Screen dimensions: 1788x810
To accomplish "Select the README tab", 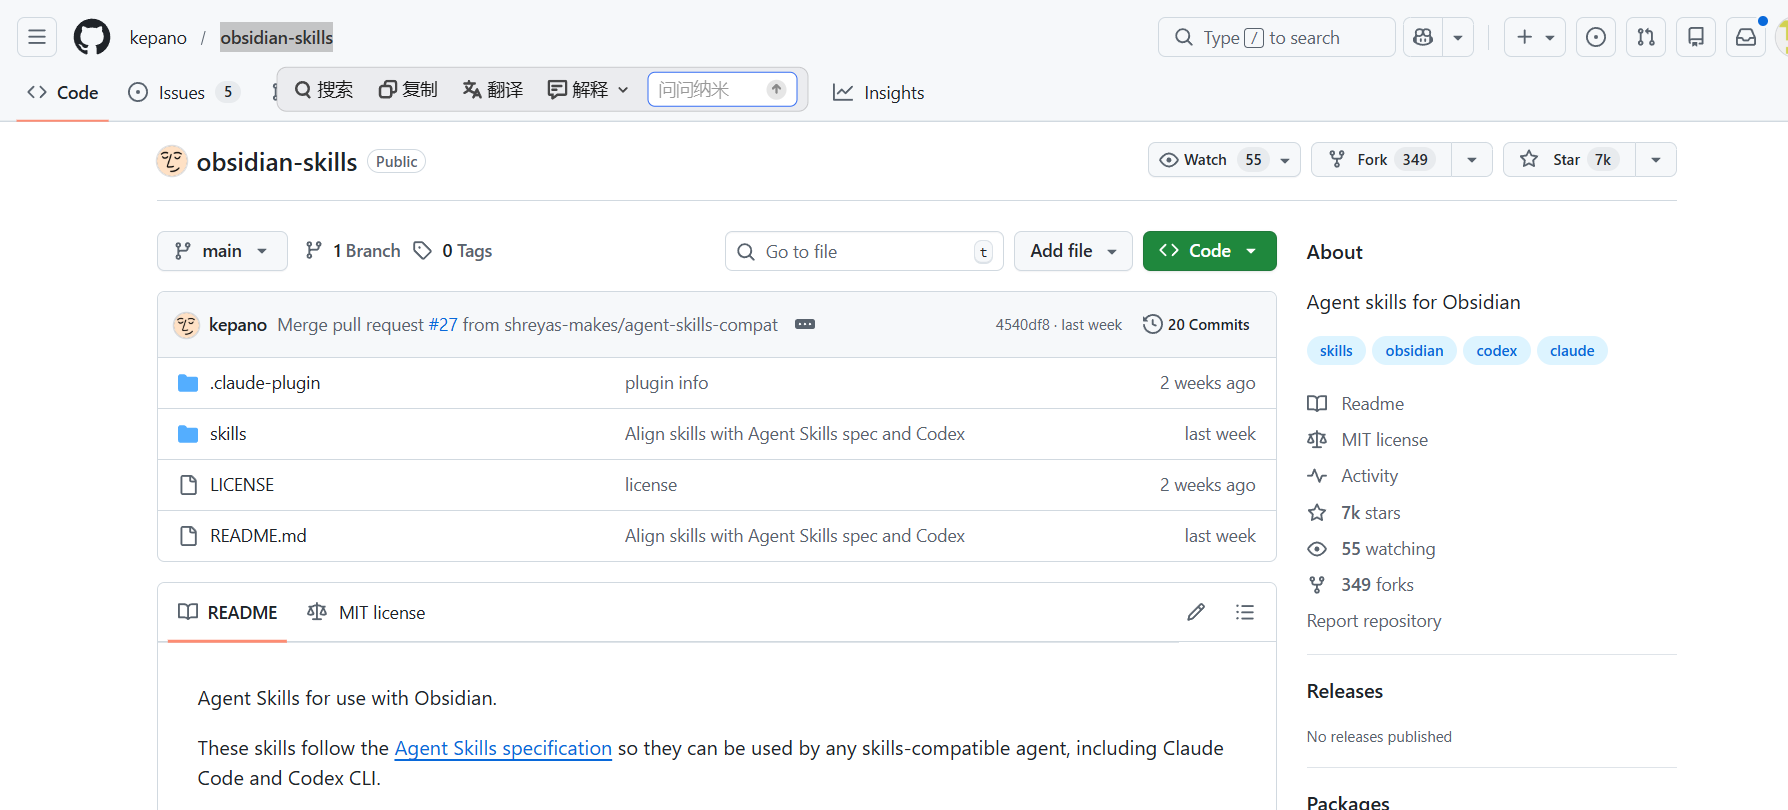I will pos(228,612).
